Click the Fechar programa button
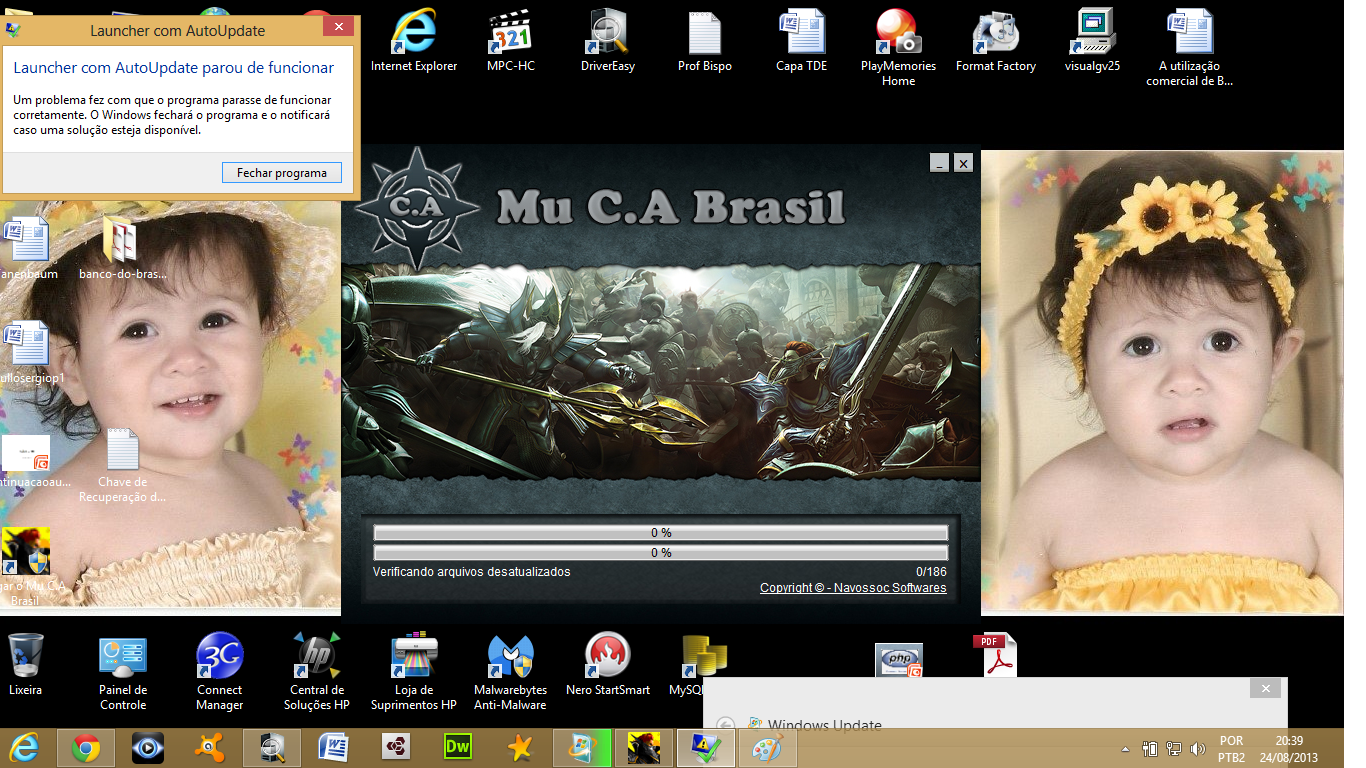1366x768 pixels. tap(281, 173)
